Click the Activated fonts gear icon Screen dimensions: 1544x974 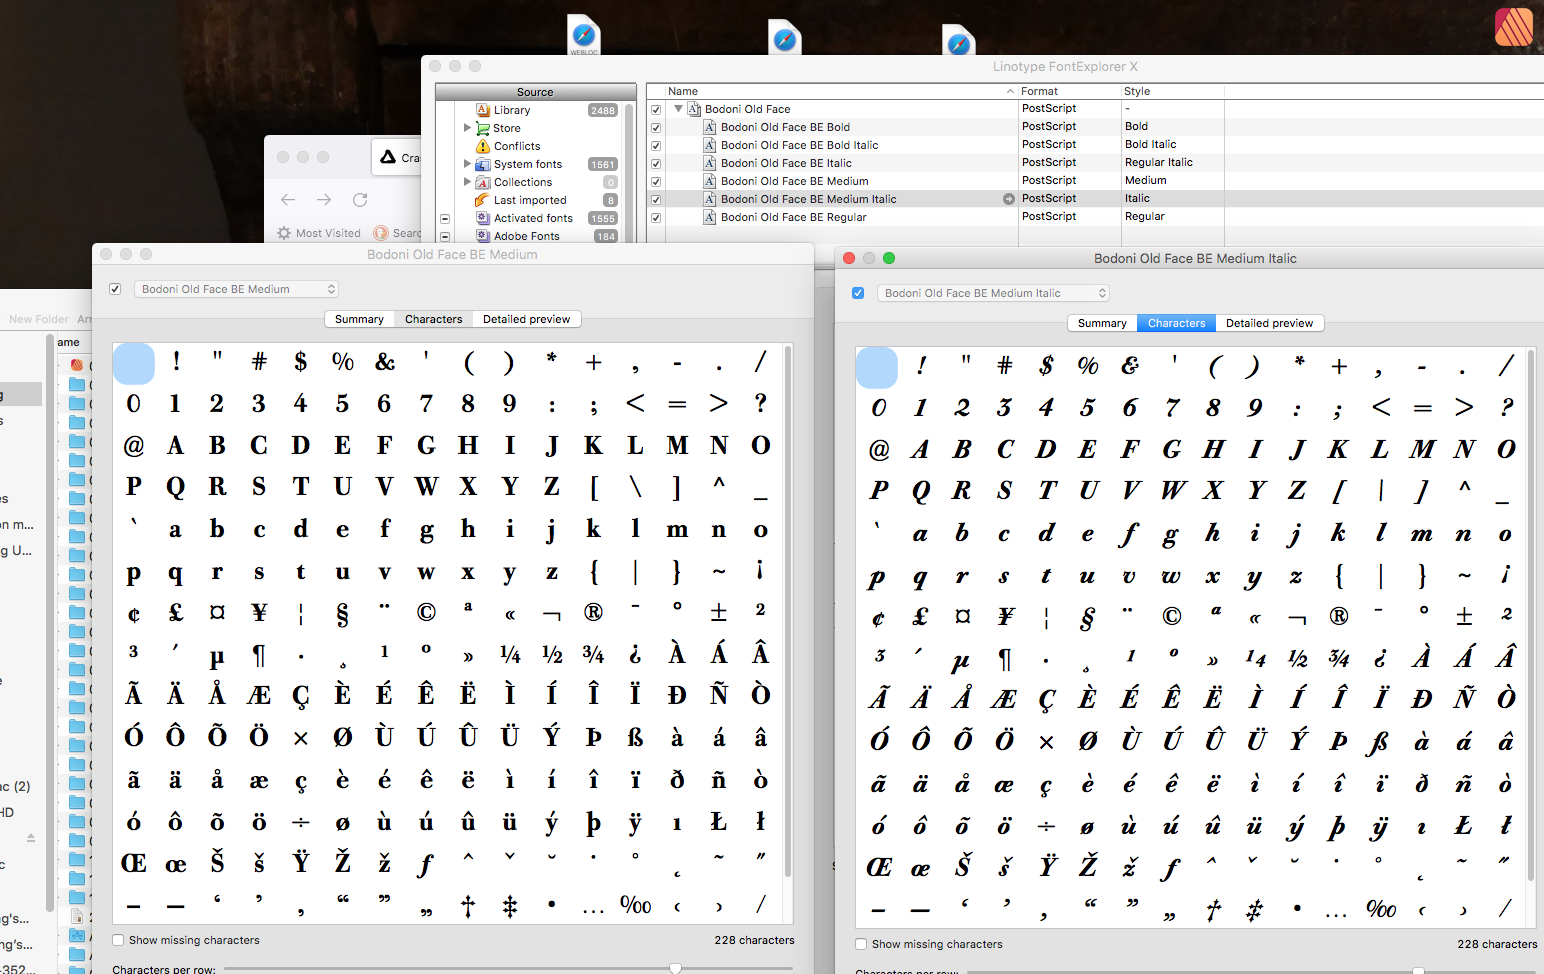tap(483, 218)
